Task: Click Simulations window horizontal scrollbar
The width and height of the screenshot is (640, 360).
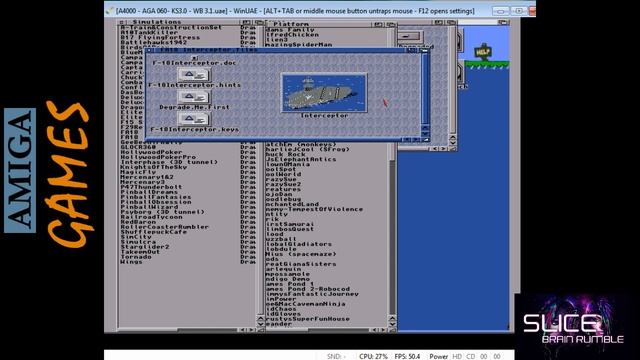Action: pos(178,329)
